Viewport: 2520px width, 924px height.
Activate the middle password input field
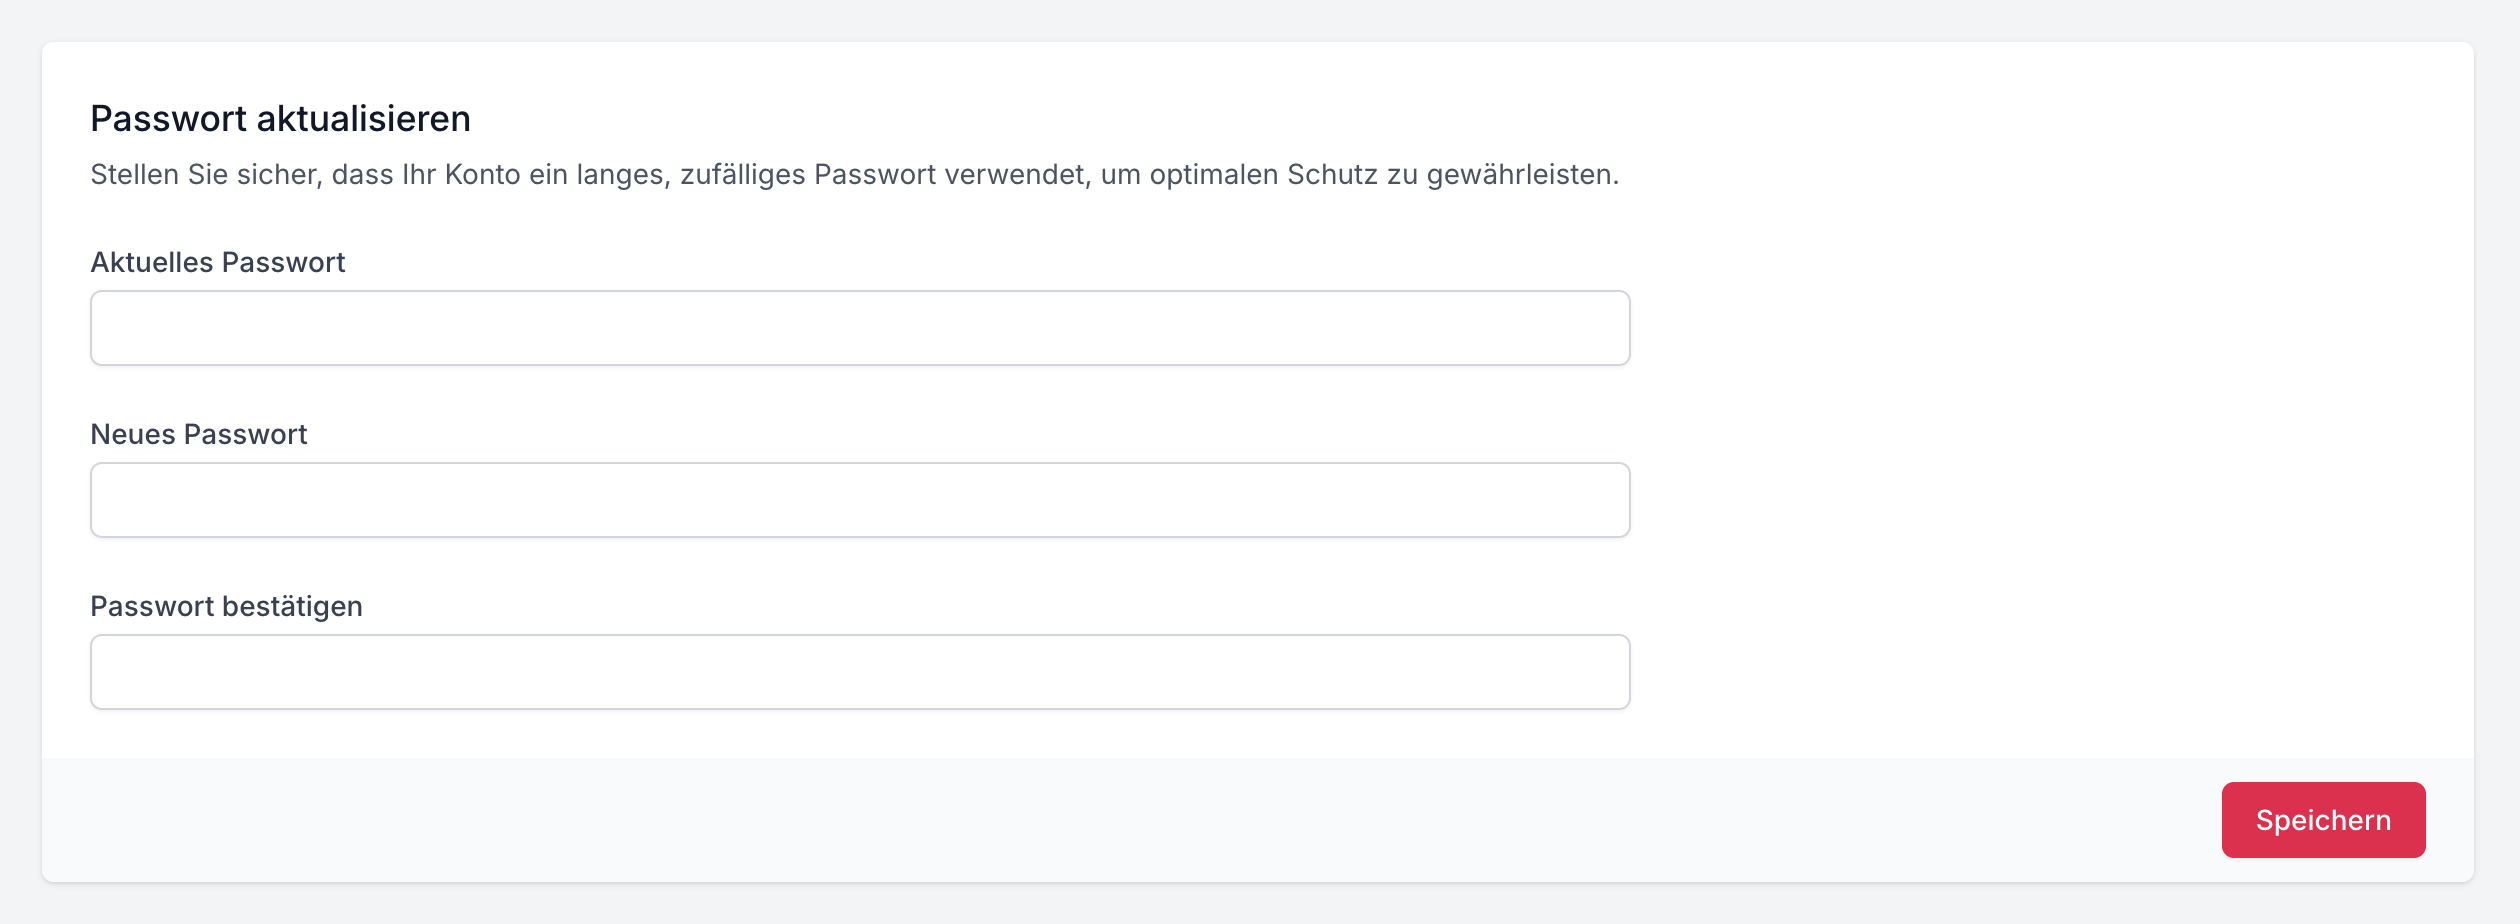pyautogui.click(x=860, y=500)
